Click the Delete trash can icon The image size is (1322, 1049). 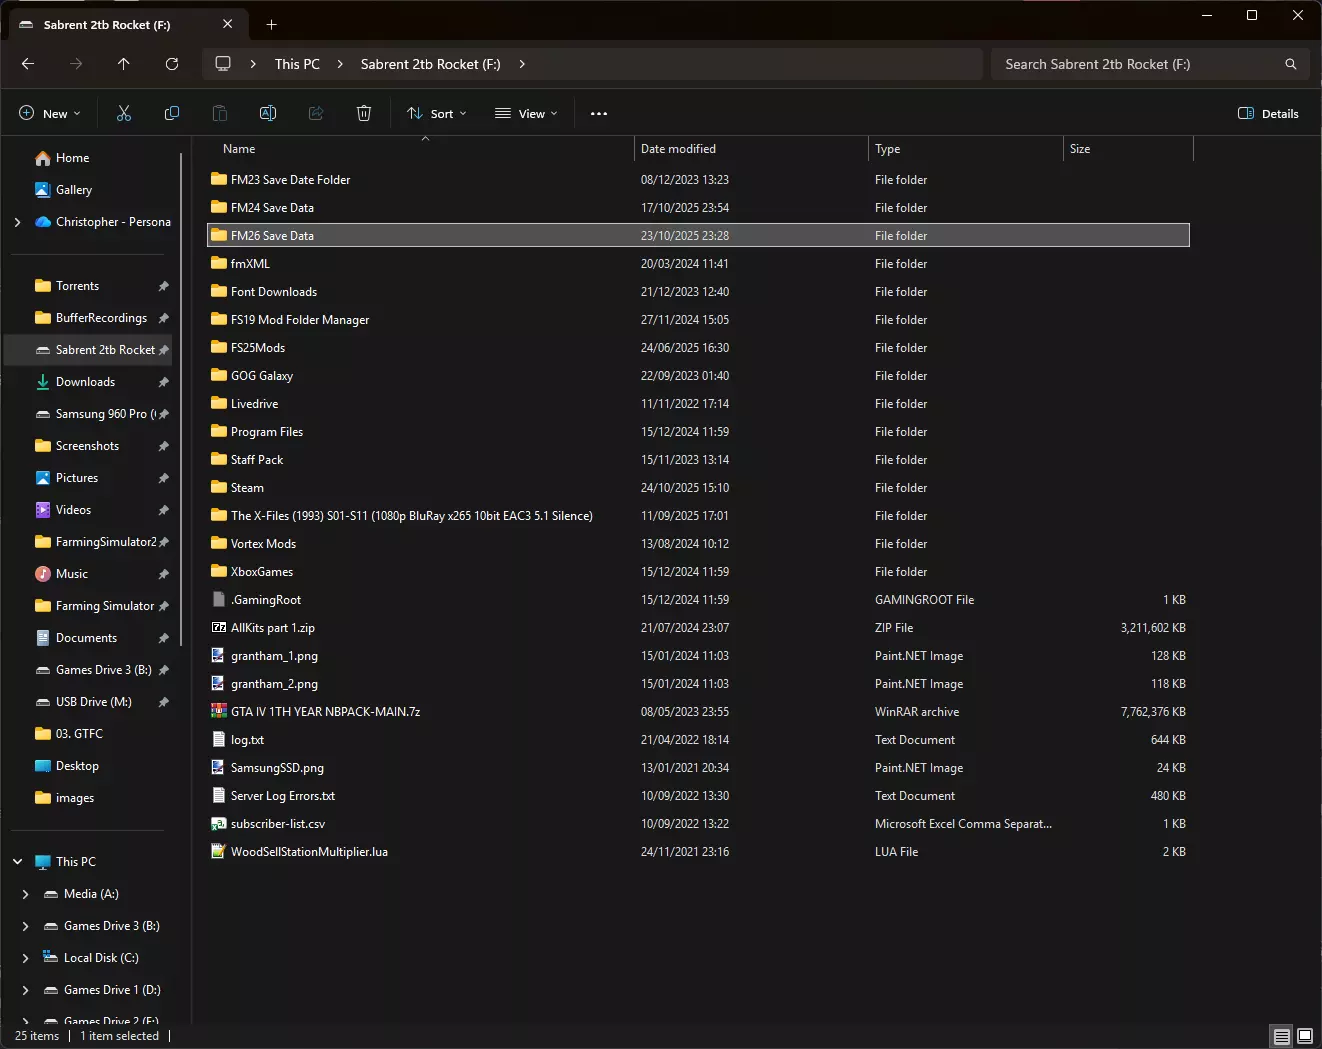[x=364, y=114]
